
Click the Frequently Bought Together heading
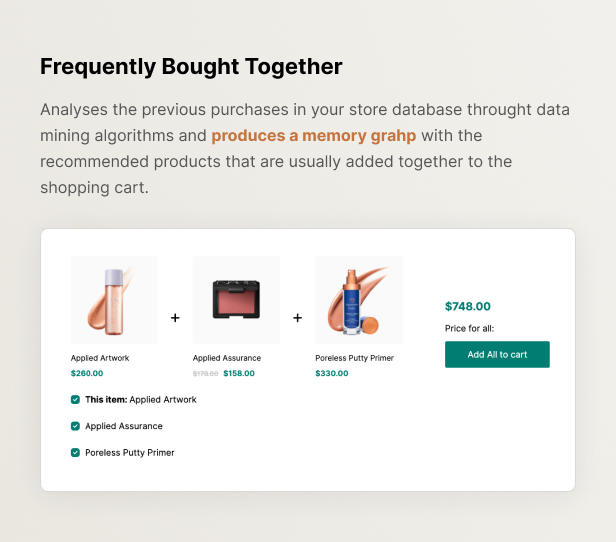coord(191,66)
